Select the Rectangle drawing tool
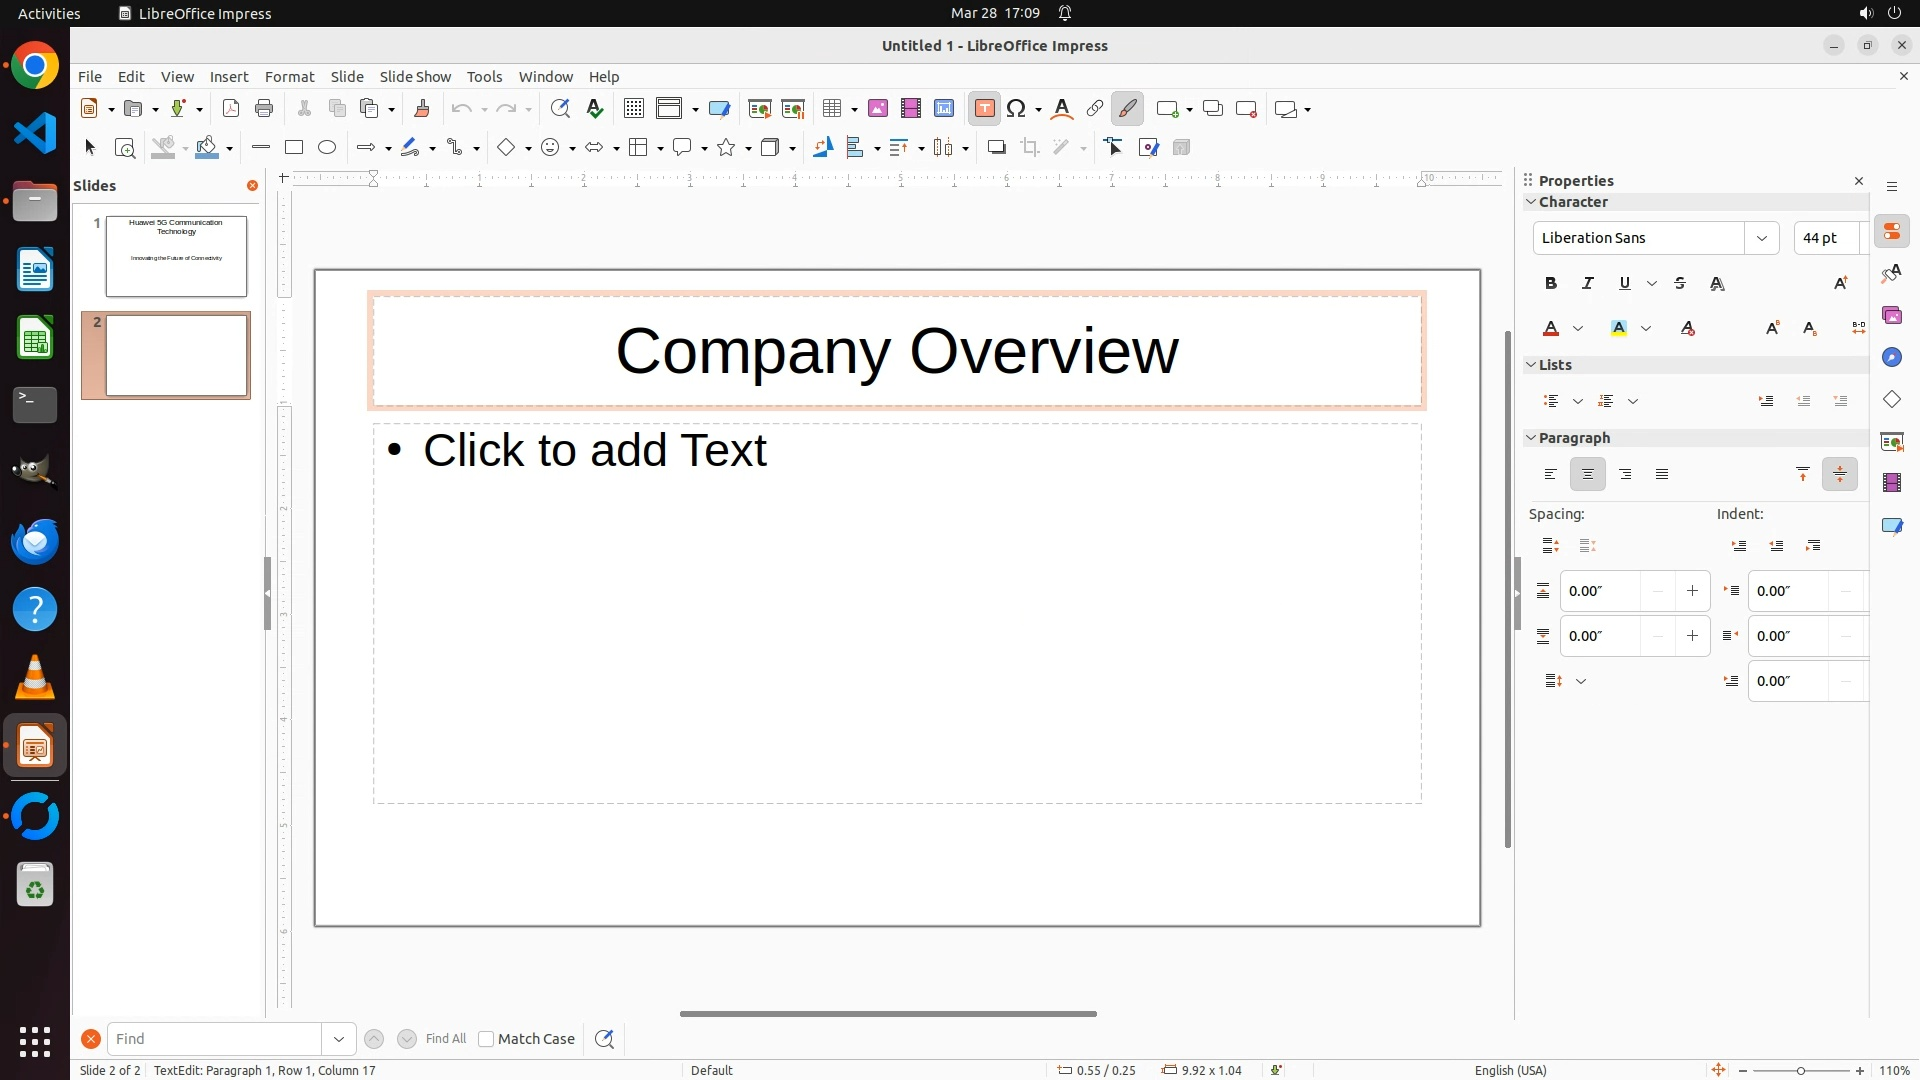Viewport: 1920px width, 1080px height. coord(294,148)
